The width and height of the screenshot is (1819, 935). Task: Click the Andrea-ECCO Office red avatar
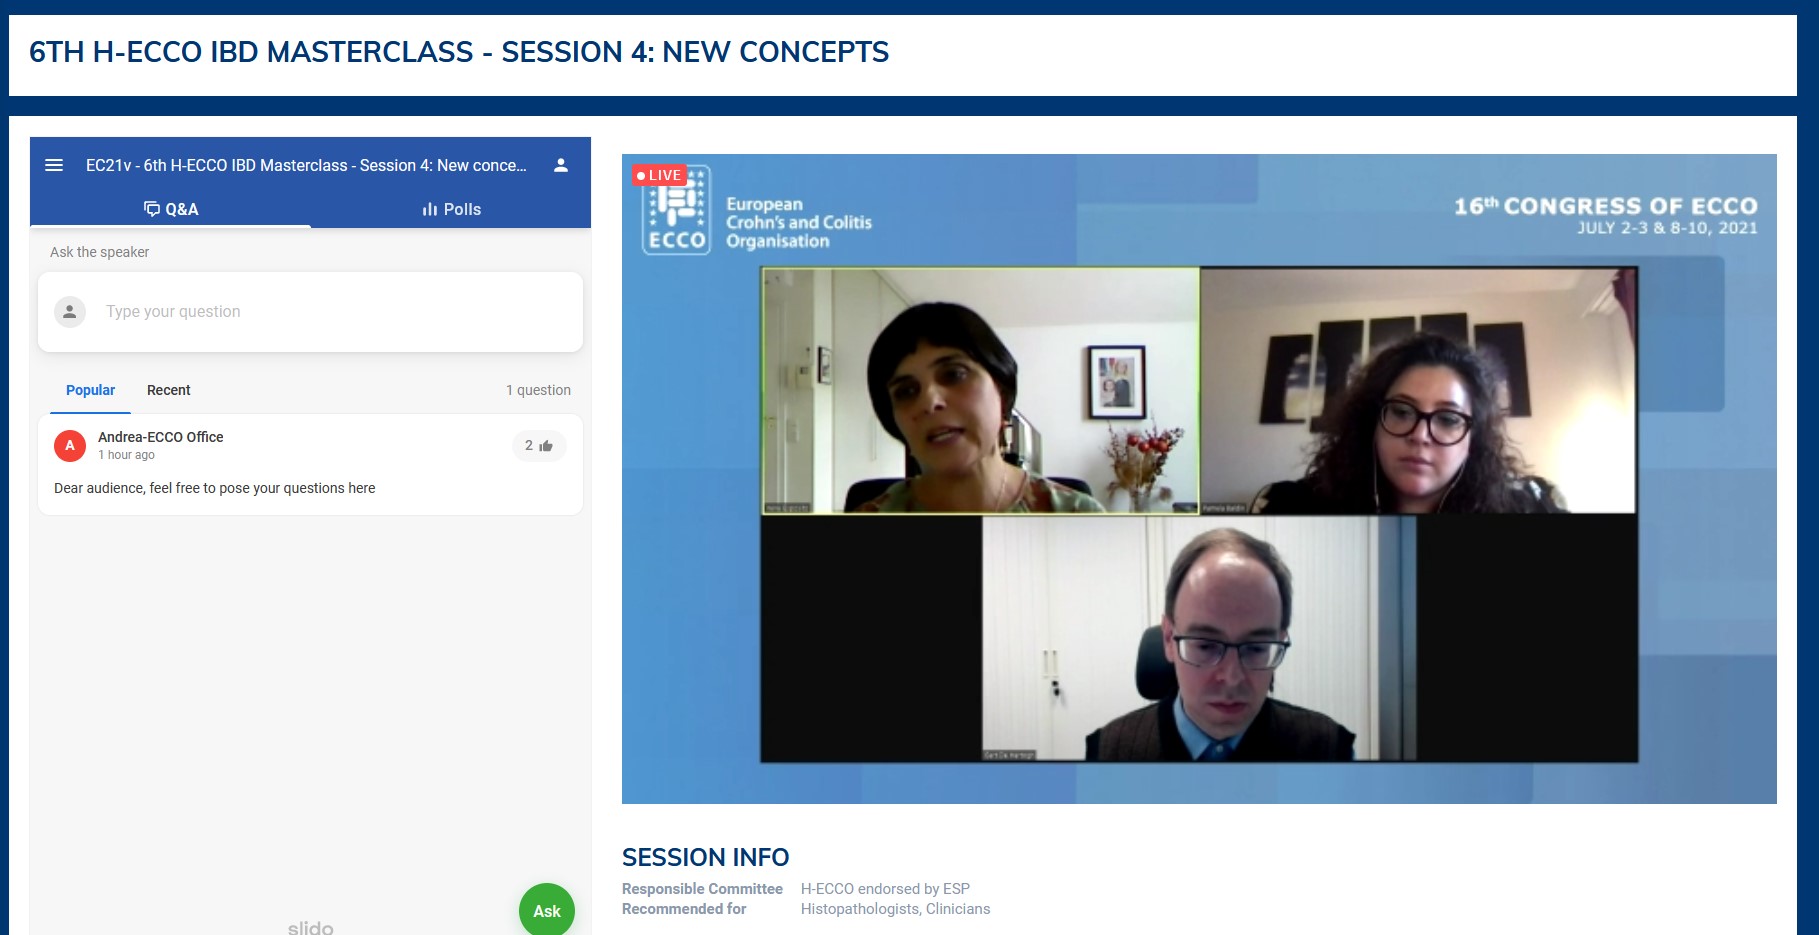pyautogui.click(x=70, y=446)
